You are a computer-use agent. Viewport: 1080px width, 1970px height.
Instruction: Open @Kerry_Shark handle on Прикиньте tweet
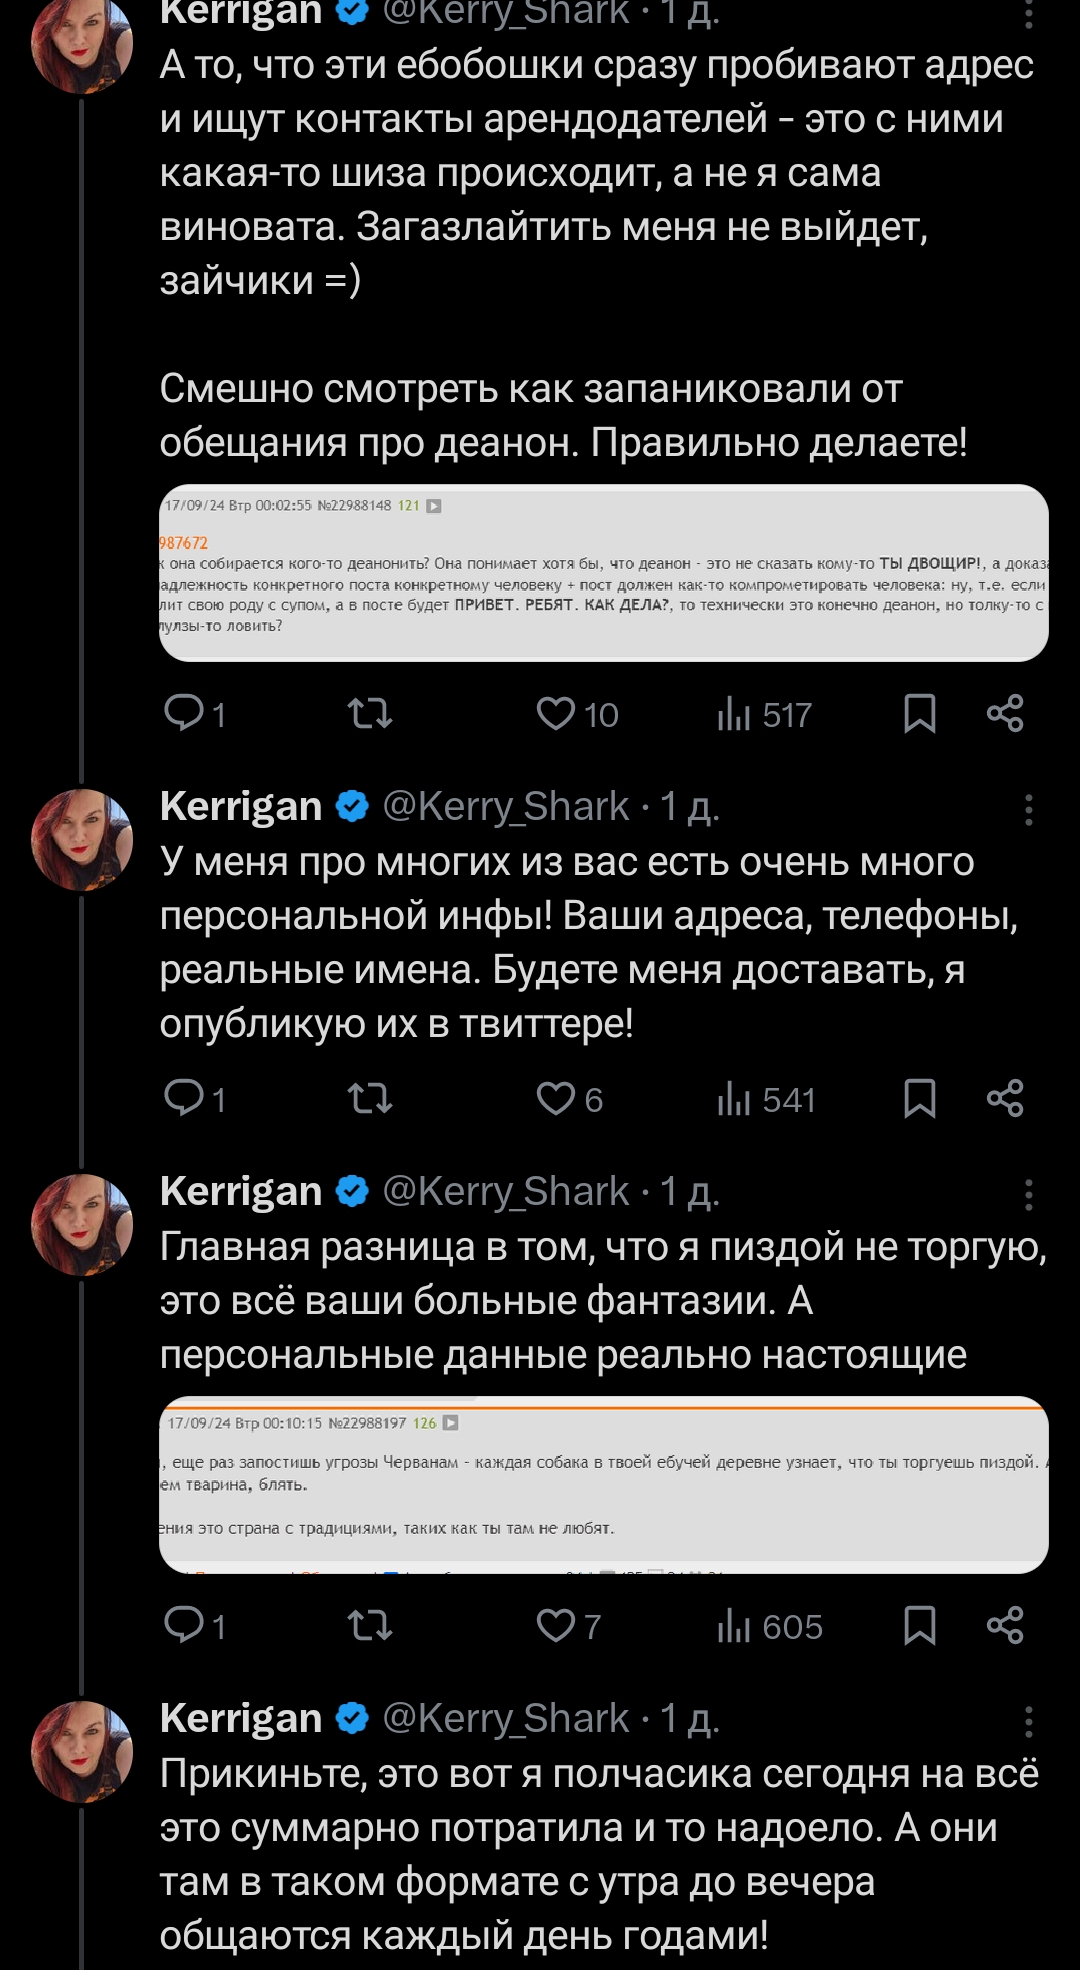tap(506, 1718)
